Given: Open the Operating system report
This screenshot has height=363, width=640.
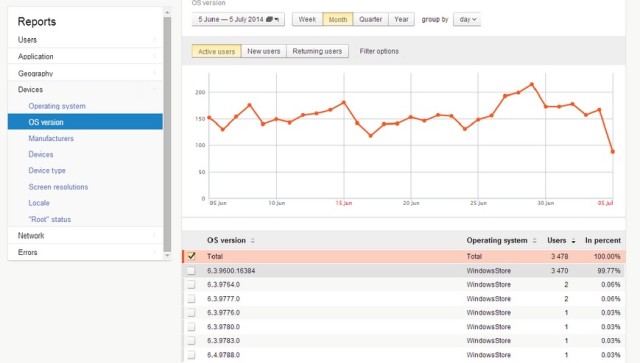Looking at the screenshot, I should 57,106.
